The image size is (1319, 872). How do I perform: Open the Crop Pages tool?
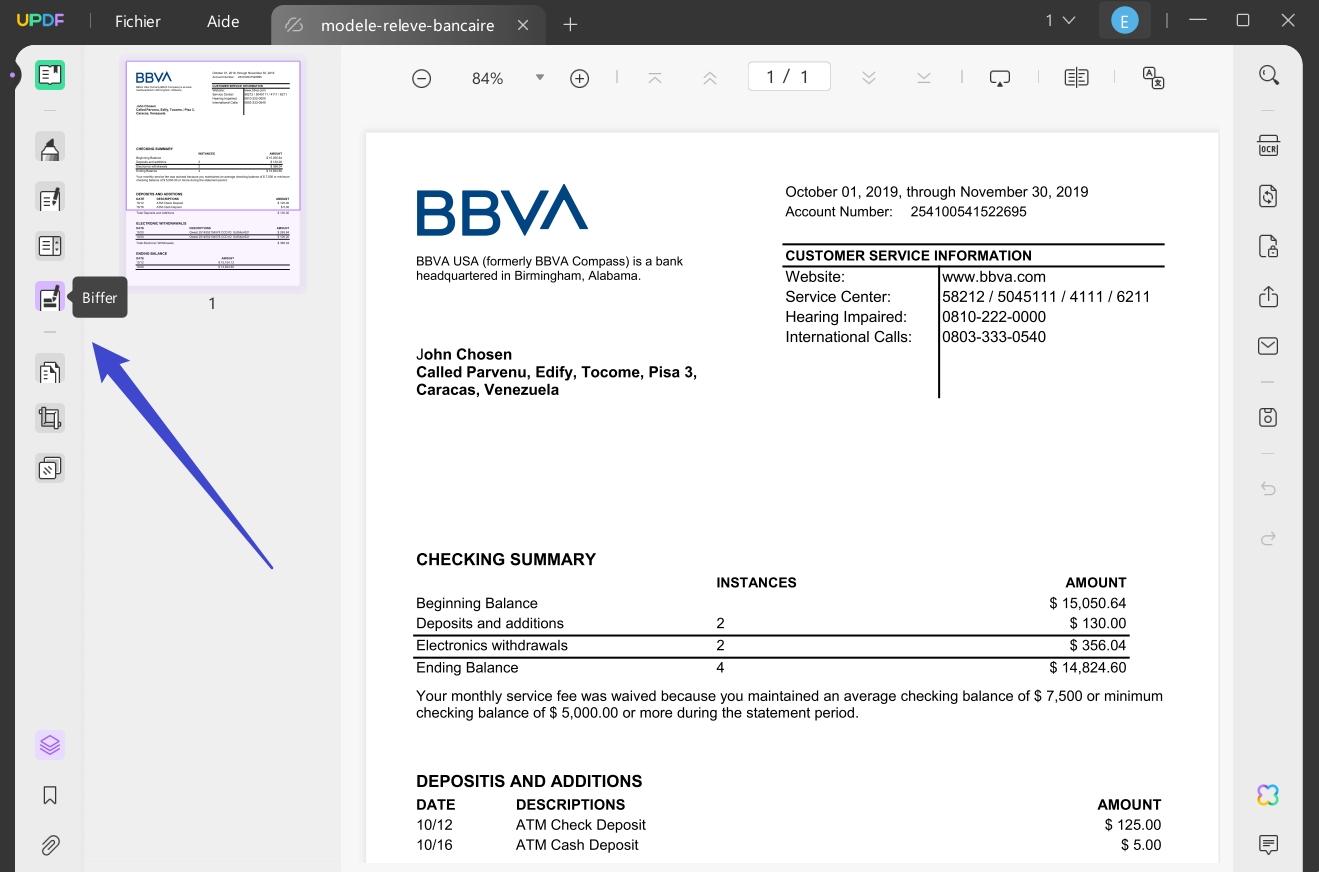(x=50, y=418)
